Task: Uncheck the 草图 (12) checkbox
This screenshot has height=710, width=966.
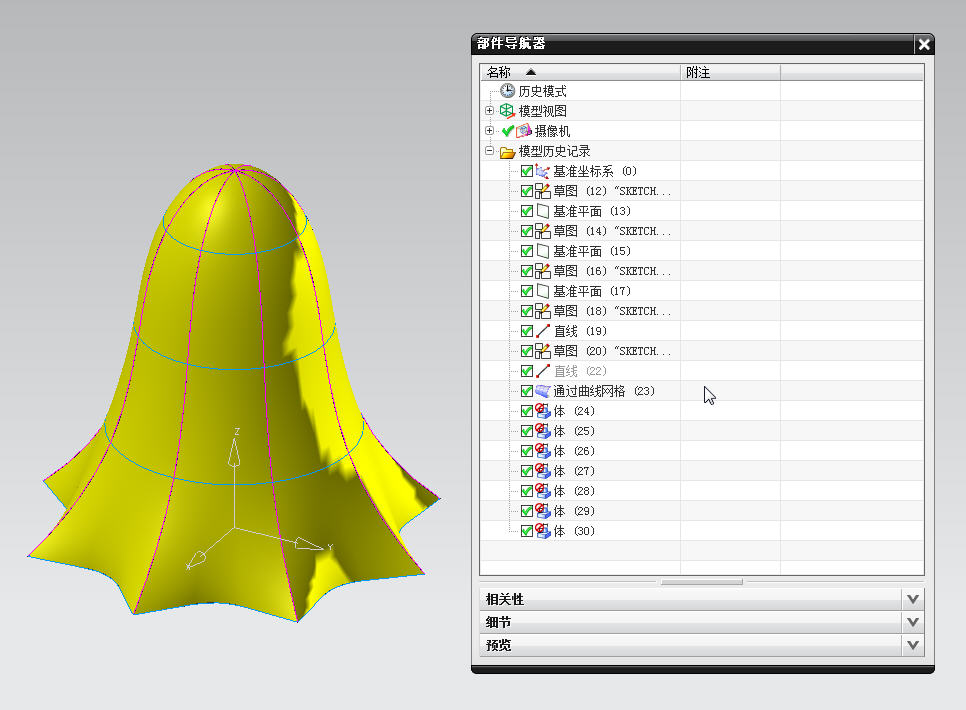Action: click(x=527, y=191)
